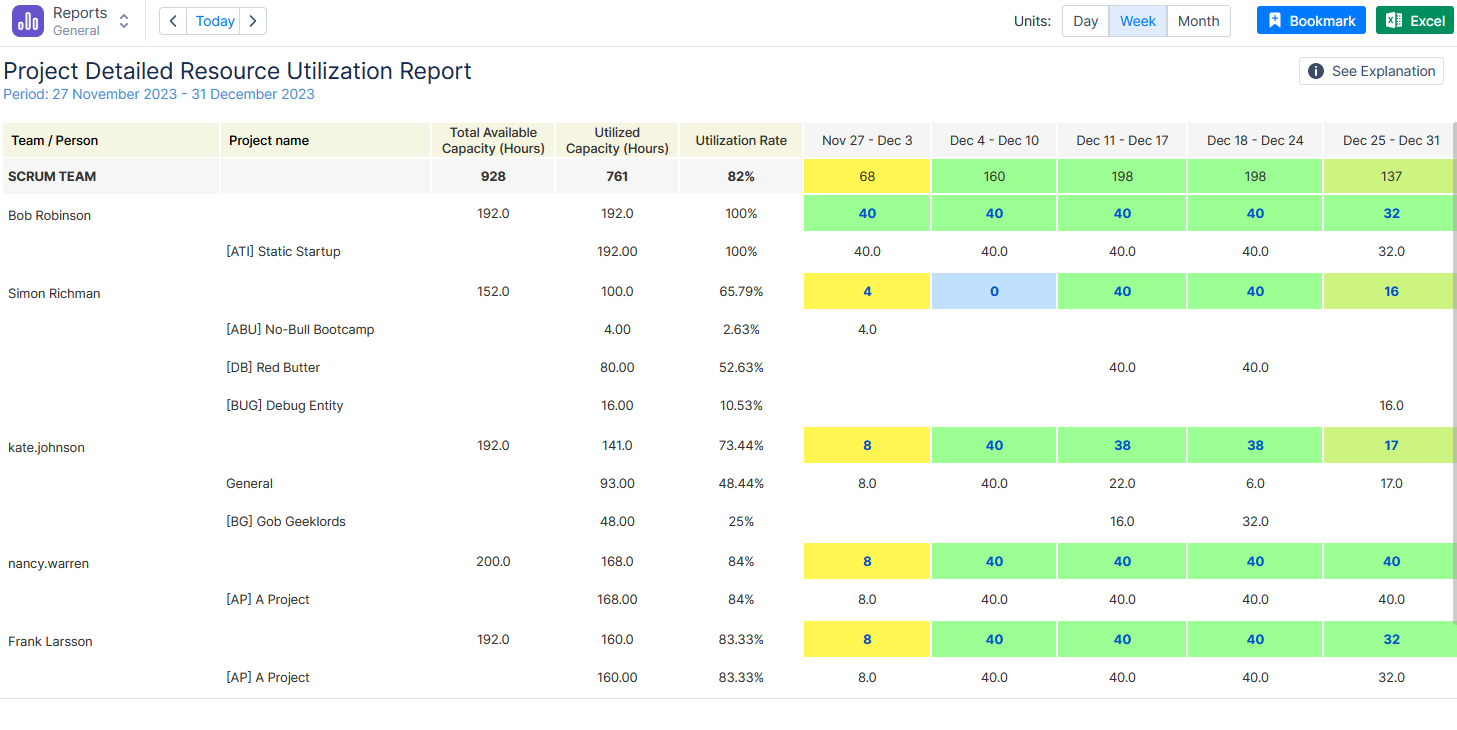Export the report to Excel
Image resolution: width=1457 pixels, height=730 pixels.
tap(1415, 21)
